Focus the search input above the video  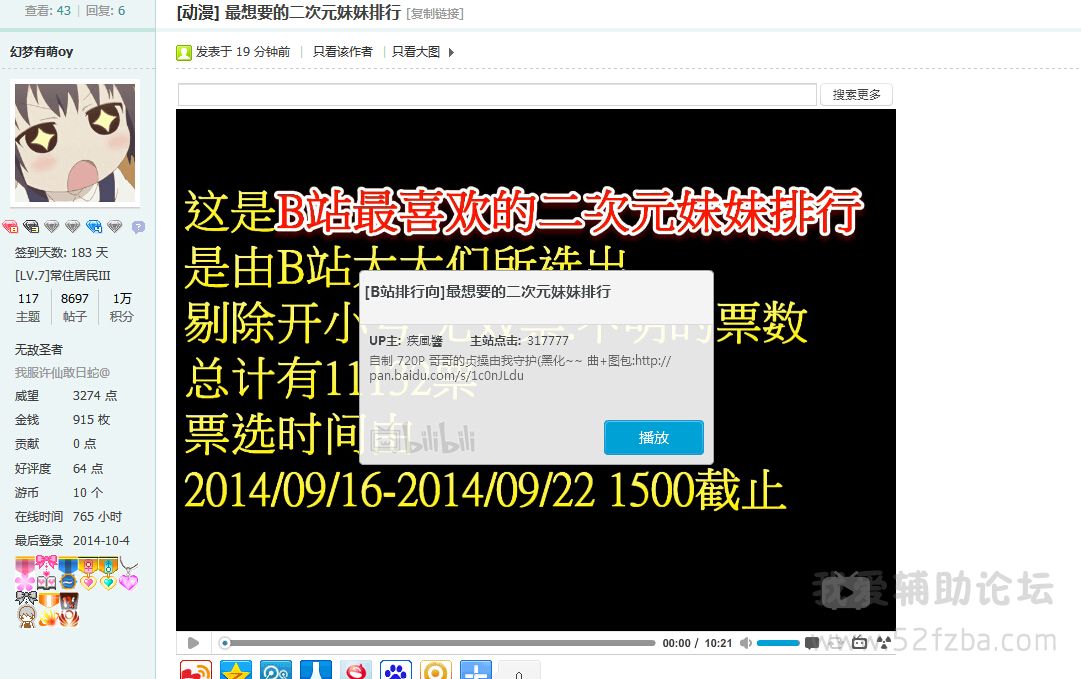tap(497, 94)
